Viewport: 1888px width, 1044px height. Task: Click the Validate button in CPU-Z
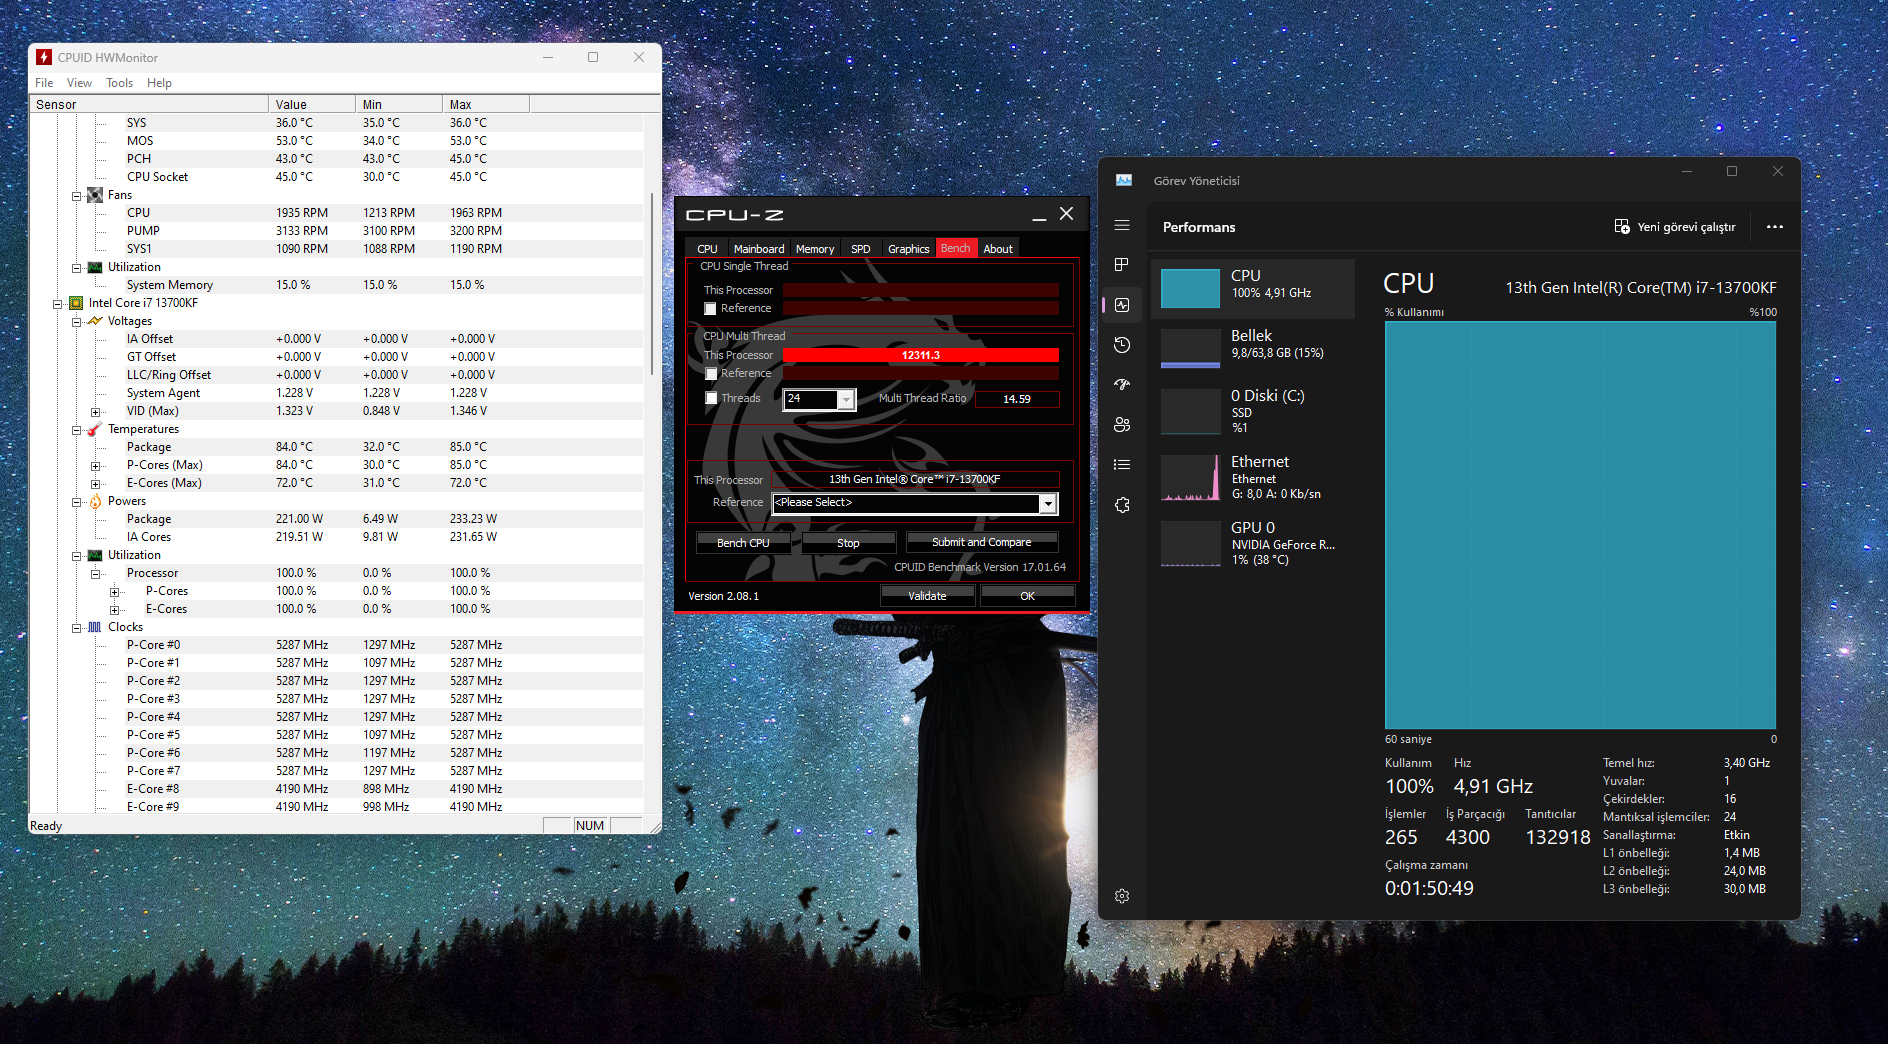click(x=927, y=595)
